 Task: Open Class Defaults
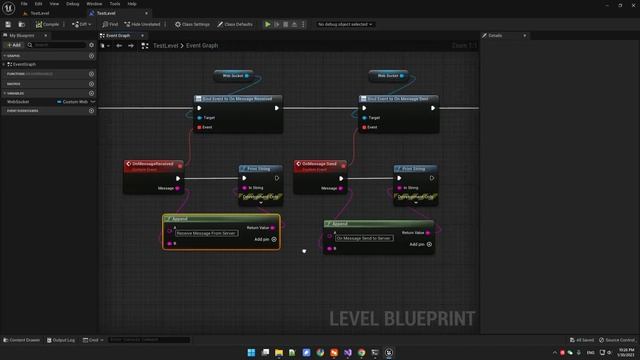point(235,24)
